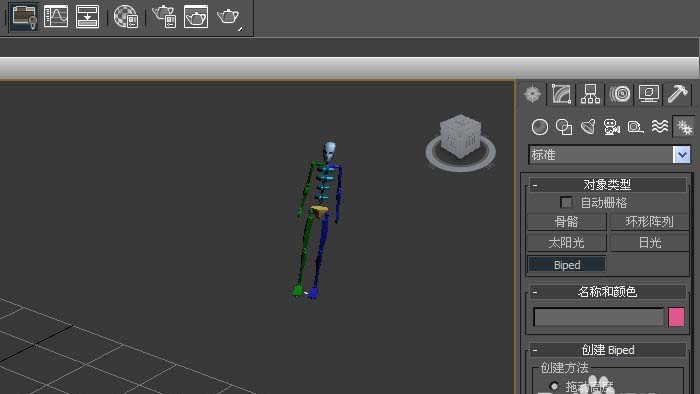
Task: Open the Schematic View icon
Action: pos(88,17)
